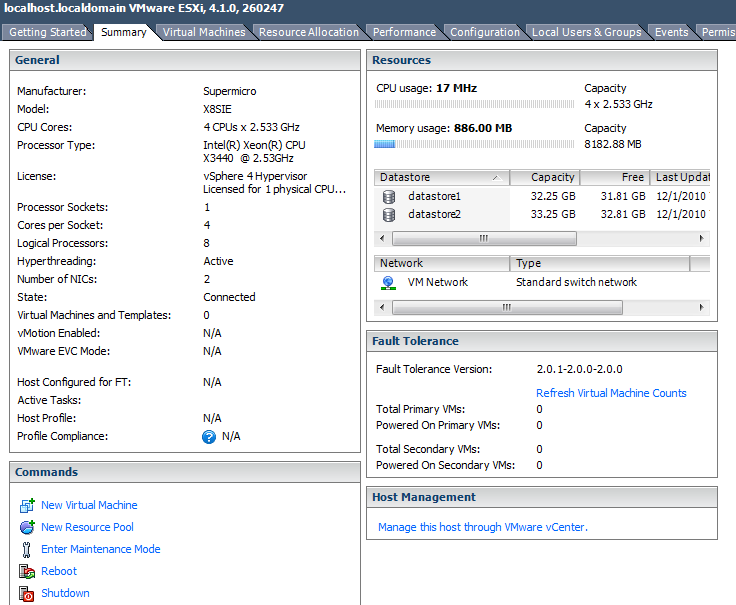Select the datastore1 disk icon

pyautogui.click(x=389, y=196)
